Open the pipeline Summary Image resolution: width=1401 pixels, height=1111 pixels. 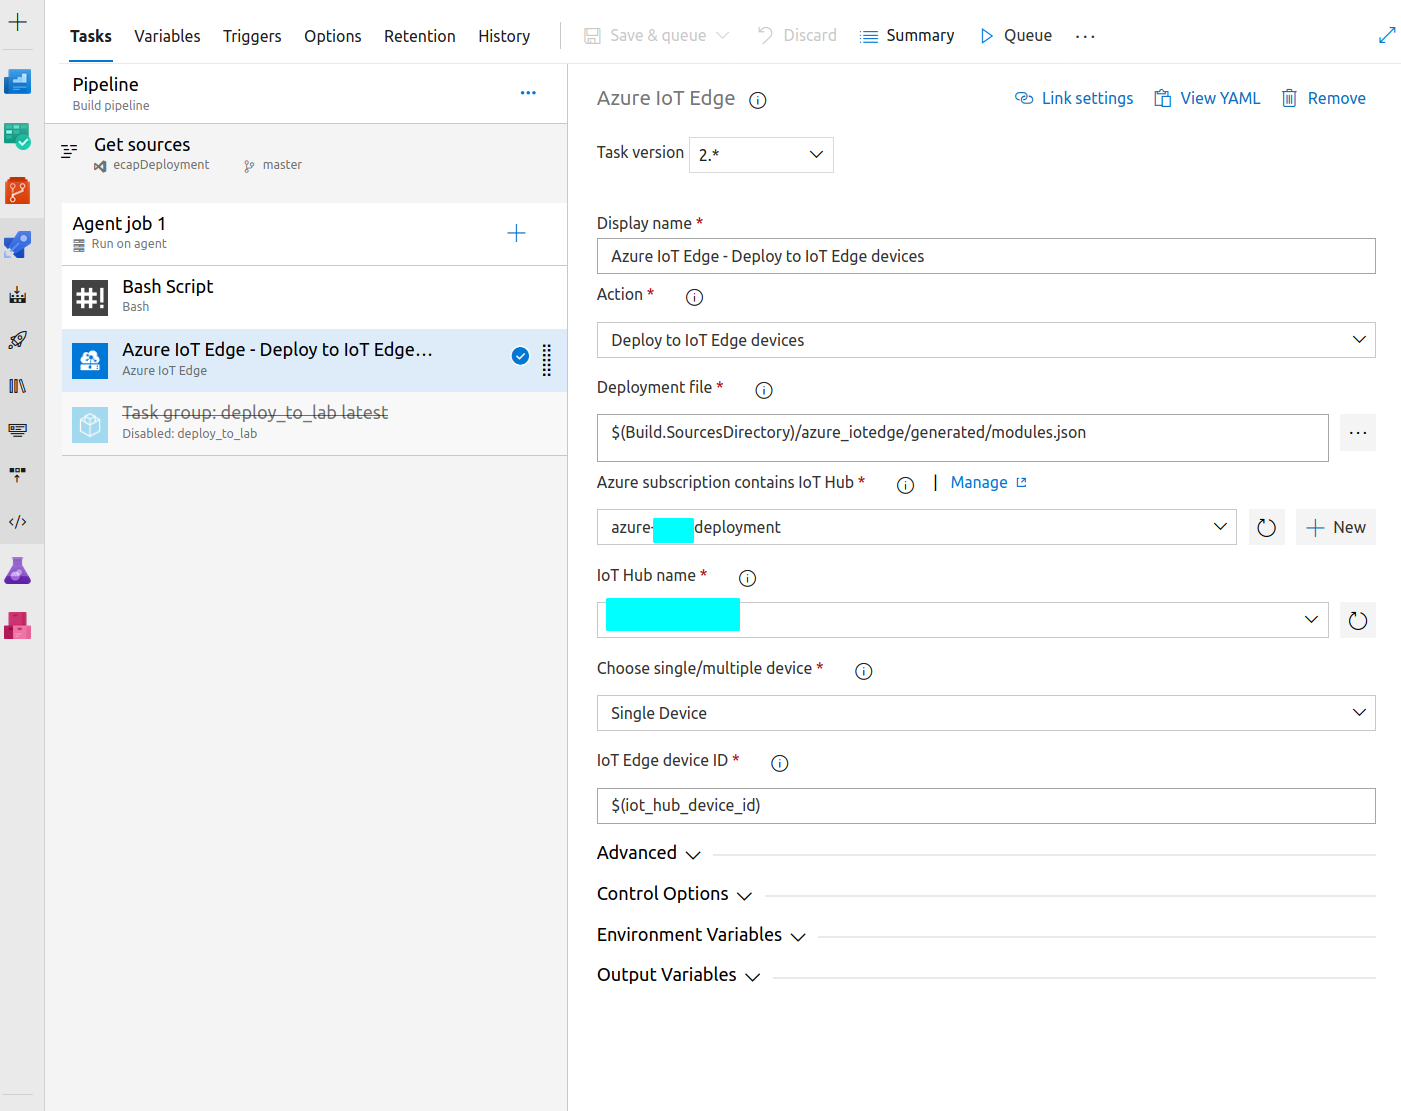(x=908, y=36)
